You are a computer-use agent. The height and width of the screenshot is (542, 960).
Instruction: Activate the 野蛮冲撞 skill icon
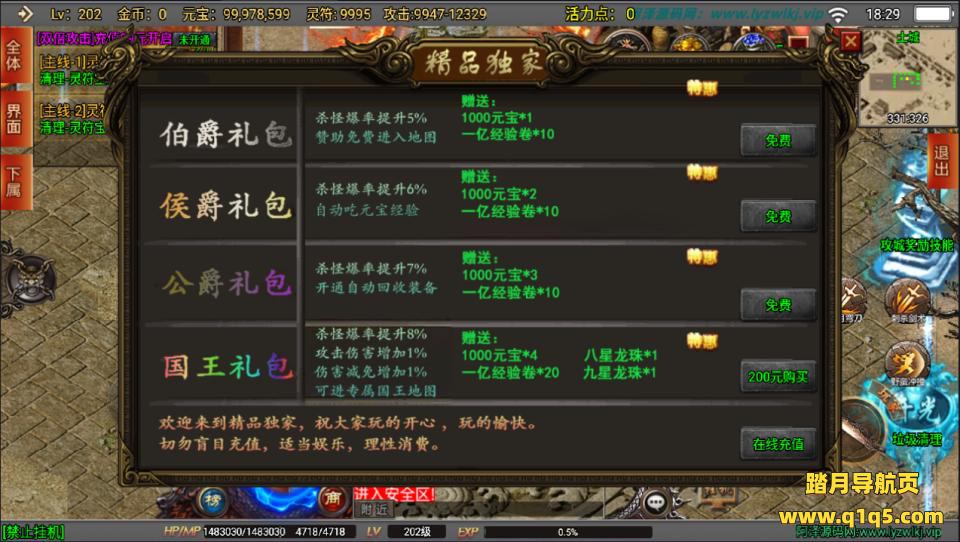click(908, 363)
